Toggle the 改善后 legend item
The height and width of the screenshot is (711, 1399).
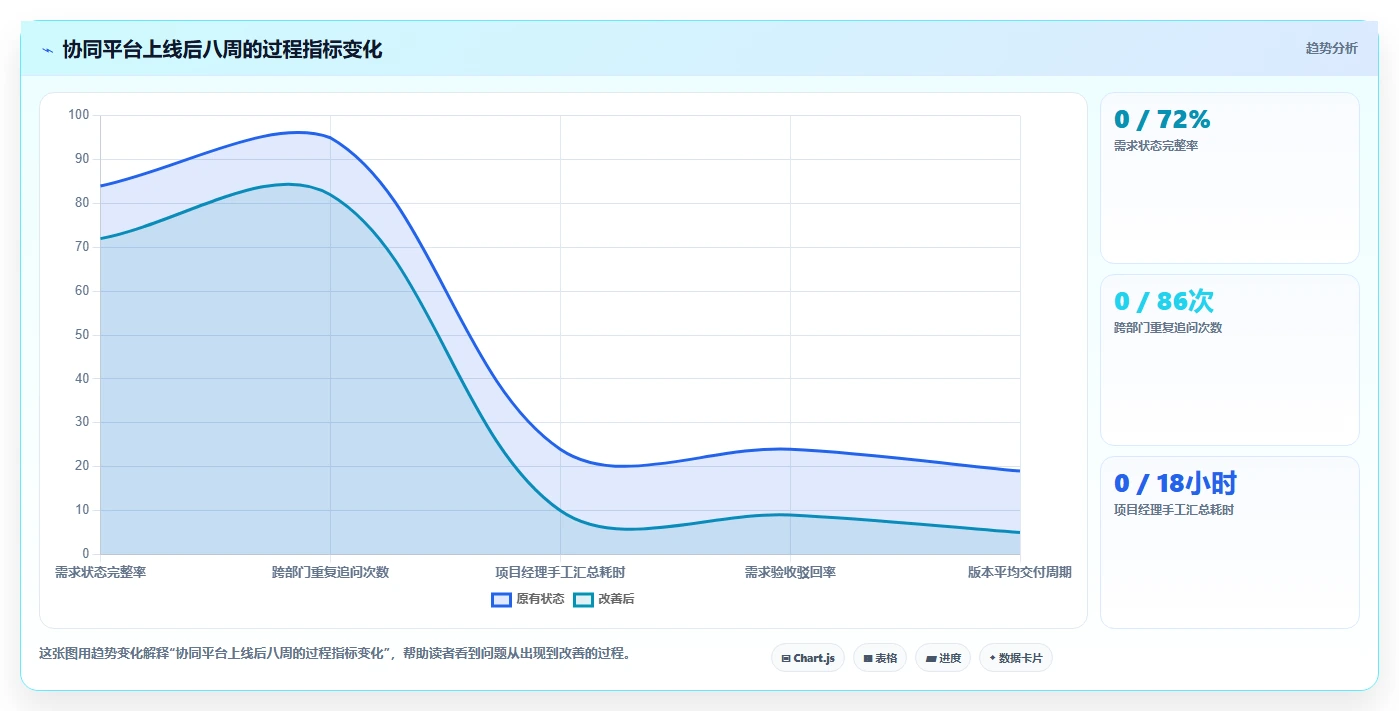click(x=604, y=599)
